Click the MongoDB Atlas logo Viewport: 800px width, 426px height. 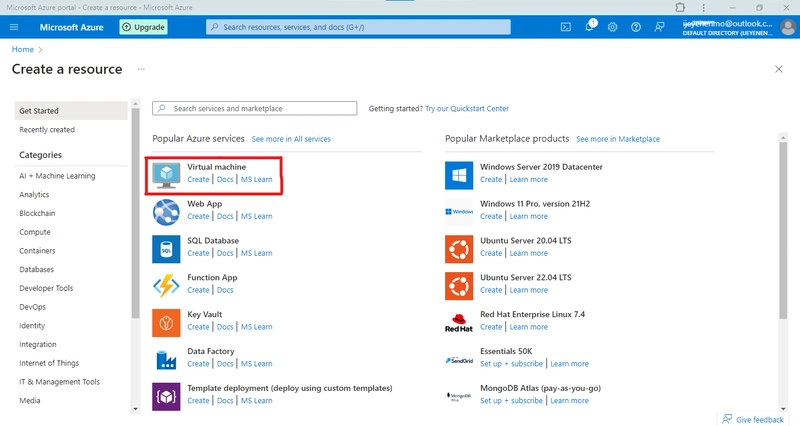point(459,396)
